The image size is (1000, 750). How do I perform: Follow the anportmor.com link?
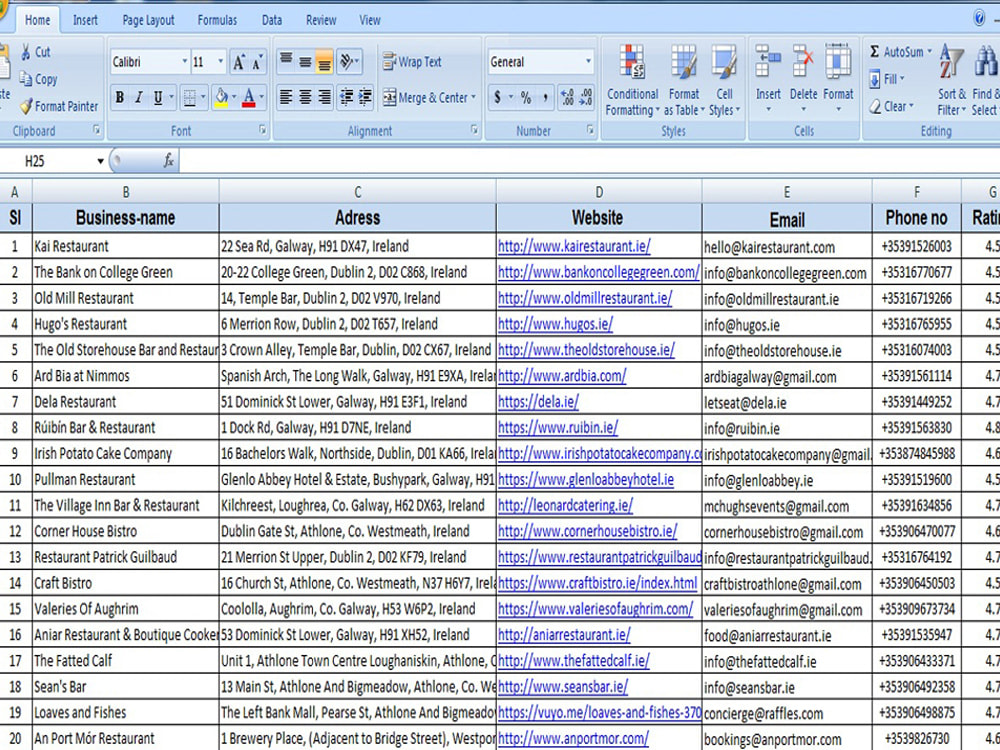point(573,739)
